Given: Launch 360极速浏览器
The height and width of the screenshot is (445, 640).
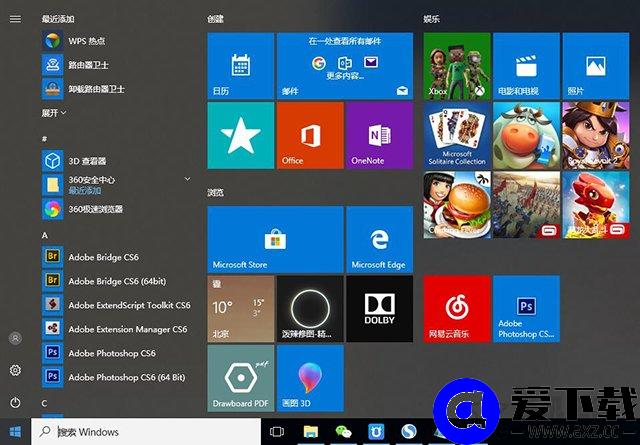Looking at the screenshot, I should tap(116, 209).
